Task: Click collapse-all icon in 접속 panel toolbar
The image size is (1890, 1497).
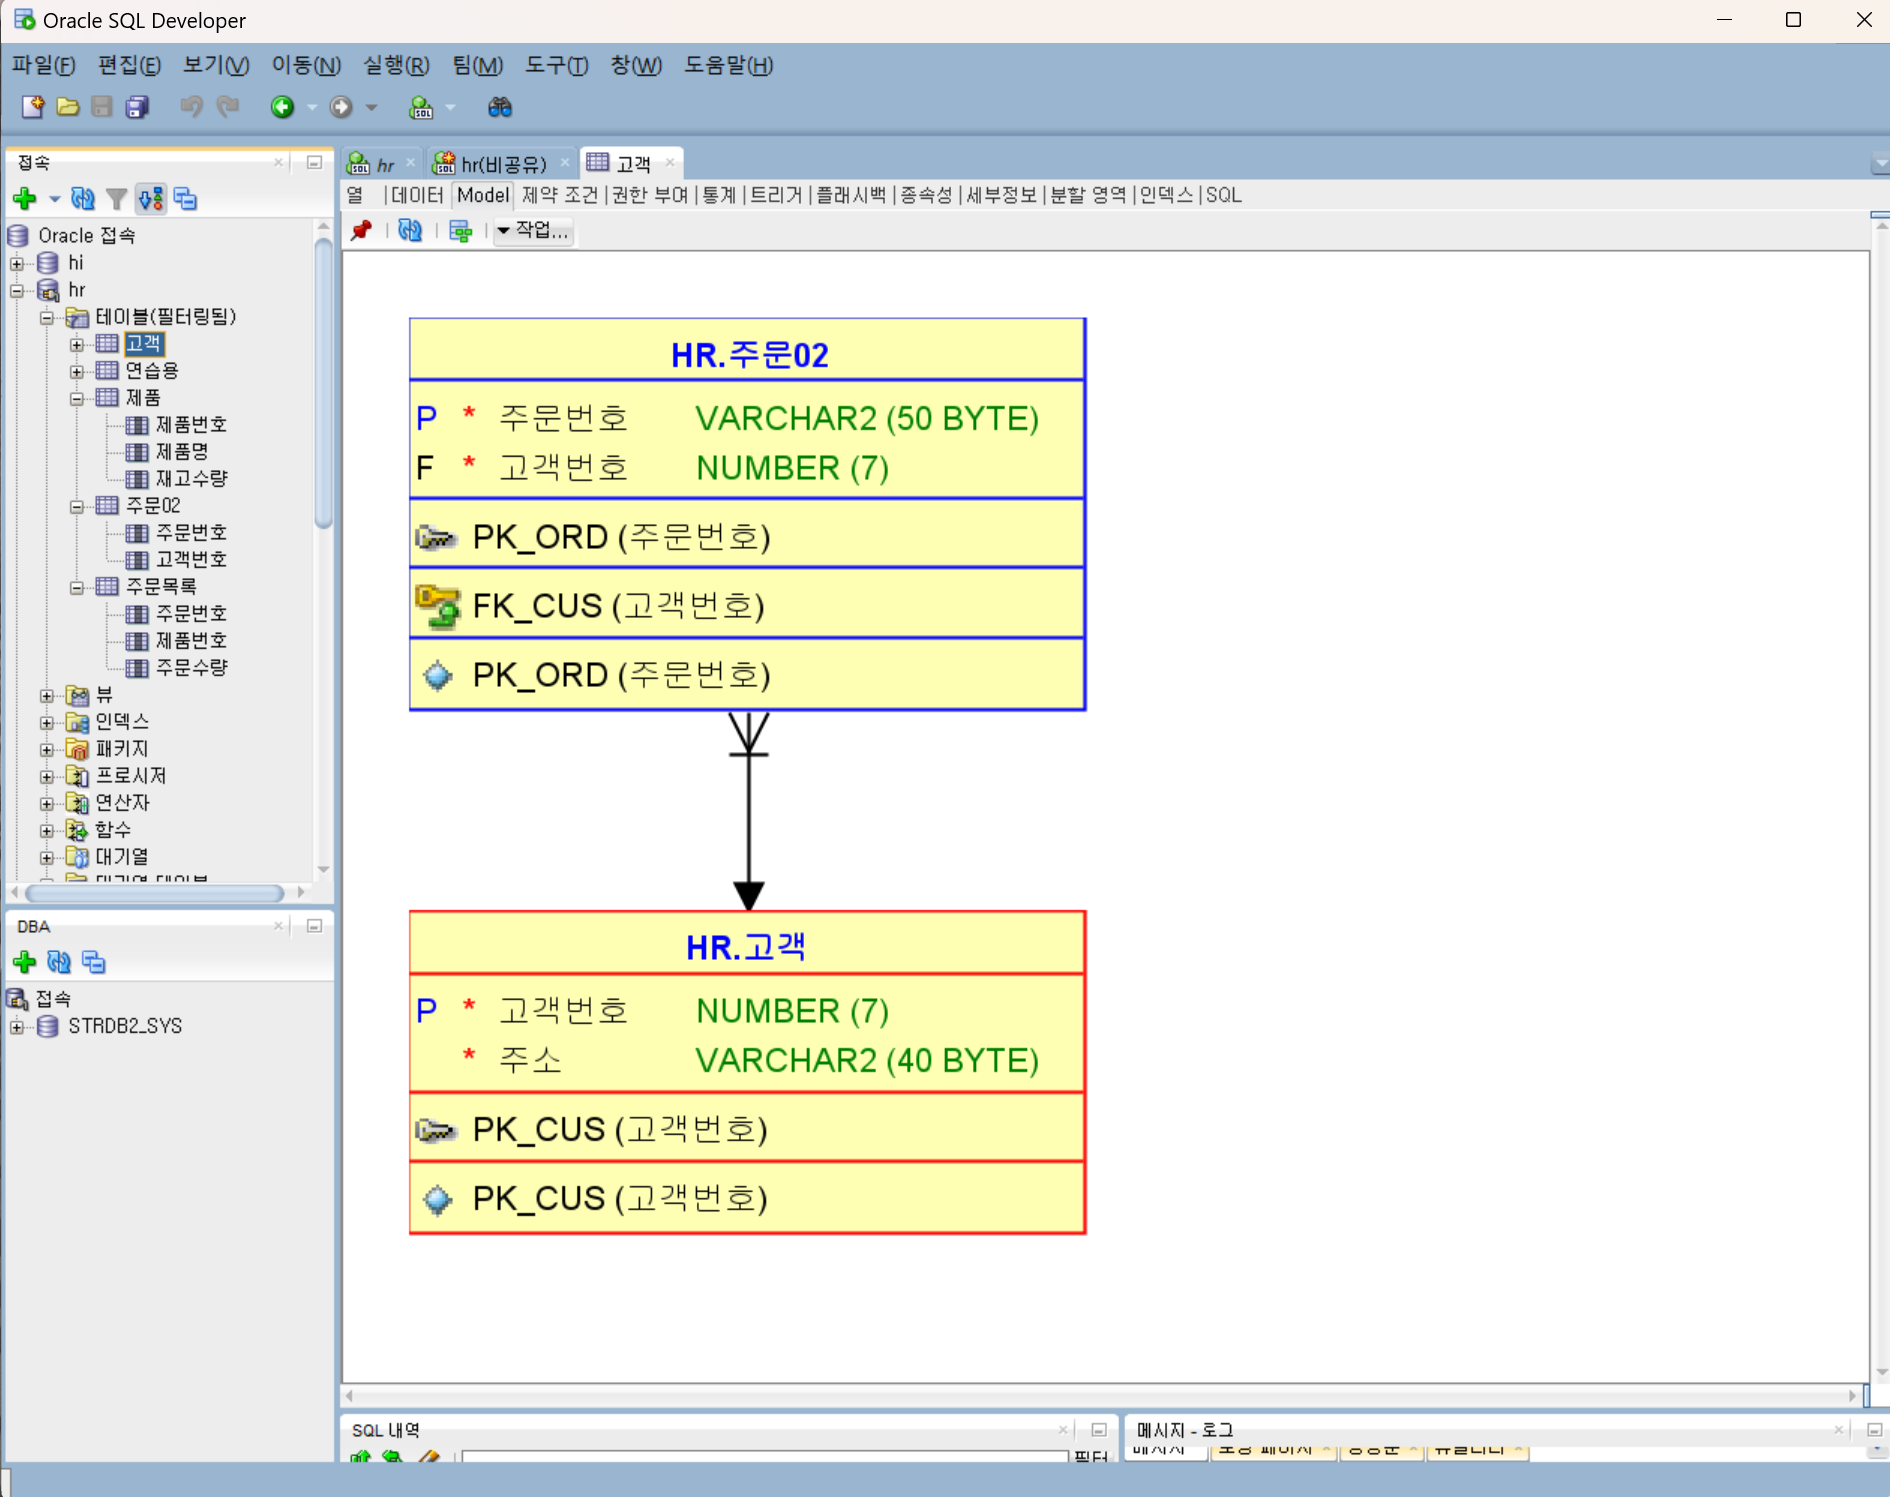Action: (186, 199)
